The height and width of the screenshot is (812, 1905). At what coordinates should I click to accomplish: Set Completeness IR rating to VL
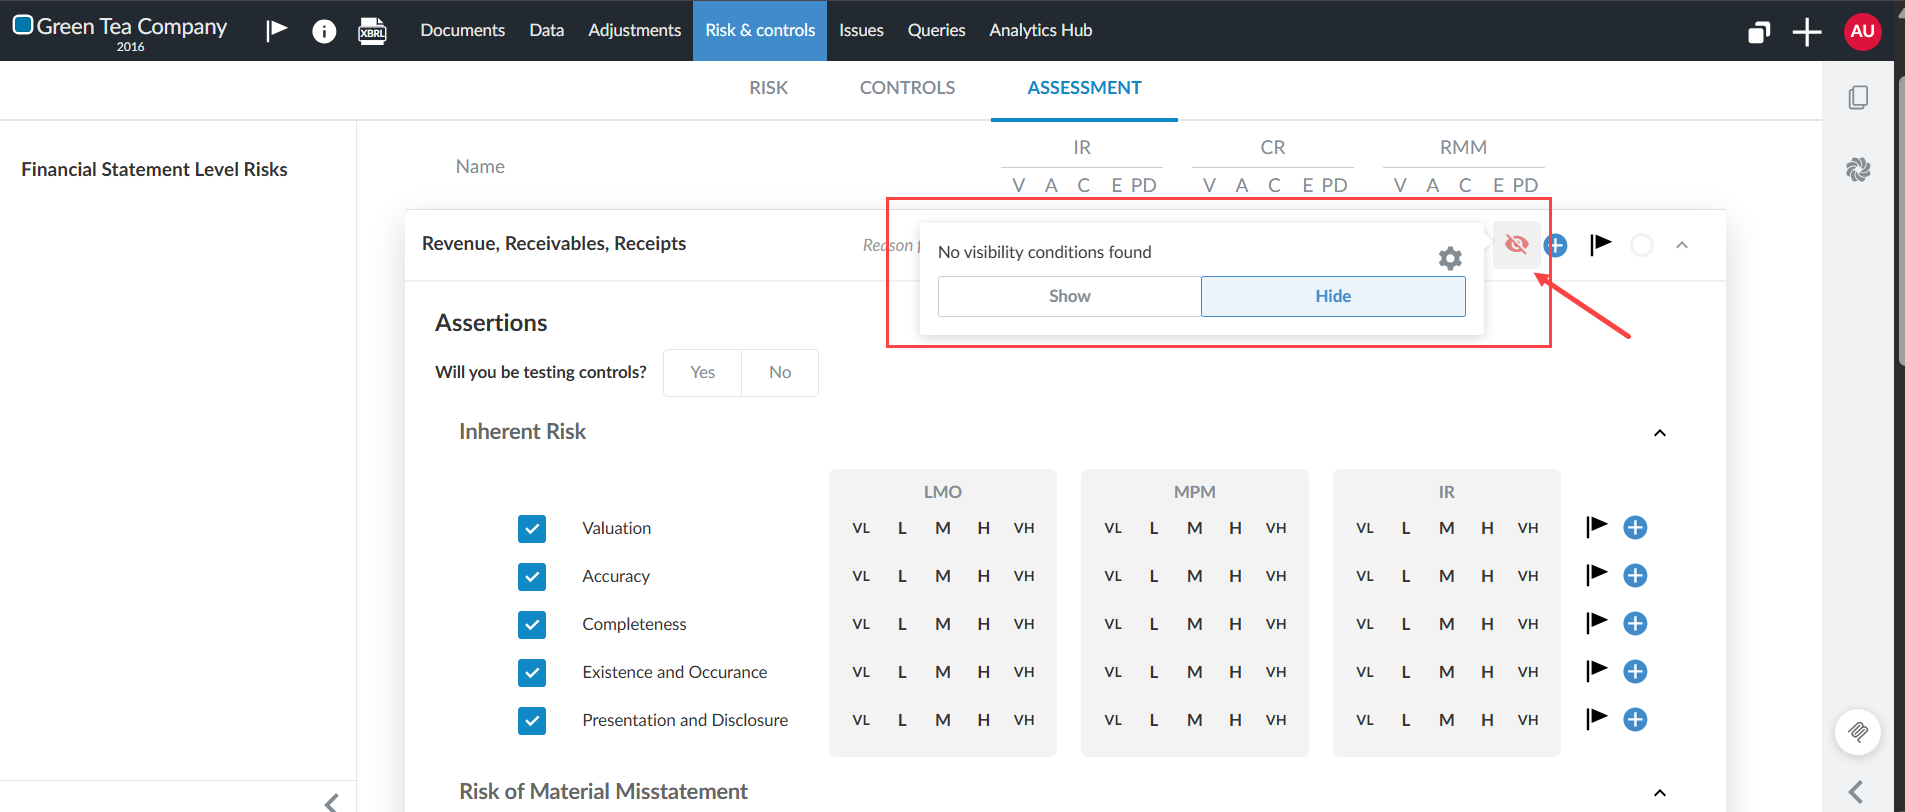click(x=1365, y=624)
